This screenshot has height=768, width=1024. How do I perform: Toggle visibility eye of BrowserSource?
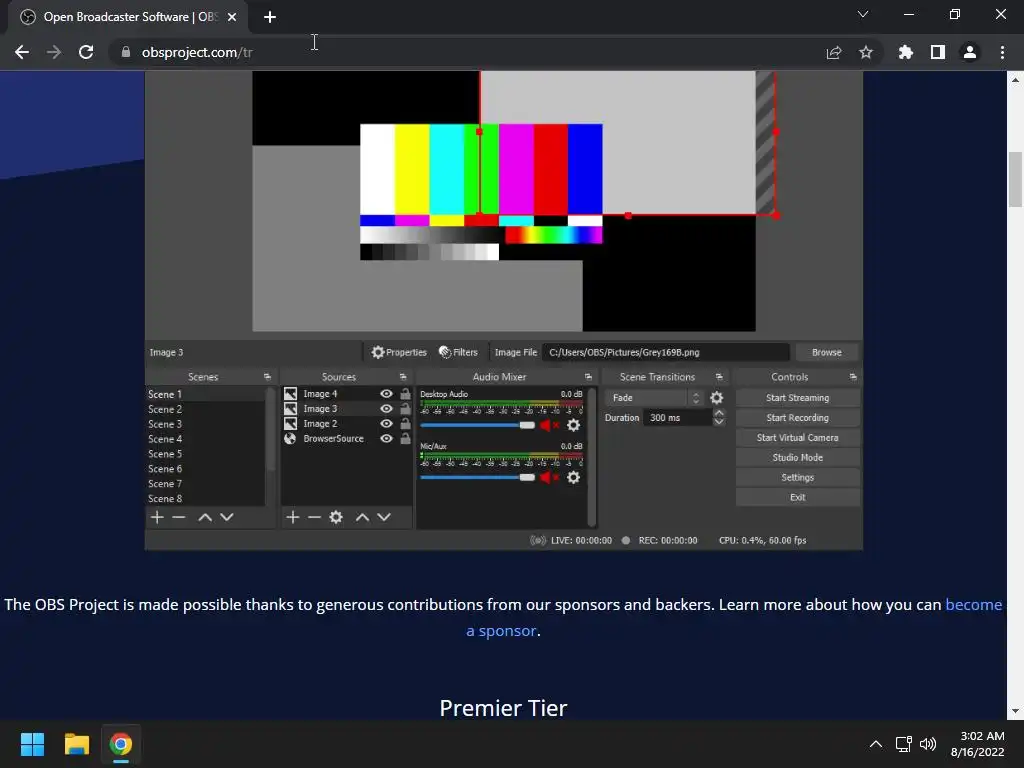pos(387,438)
